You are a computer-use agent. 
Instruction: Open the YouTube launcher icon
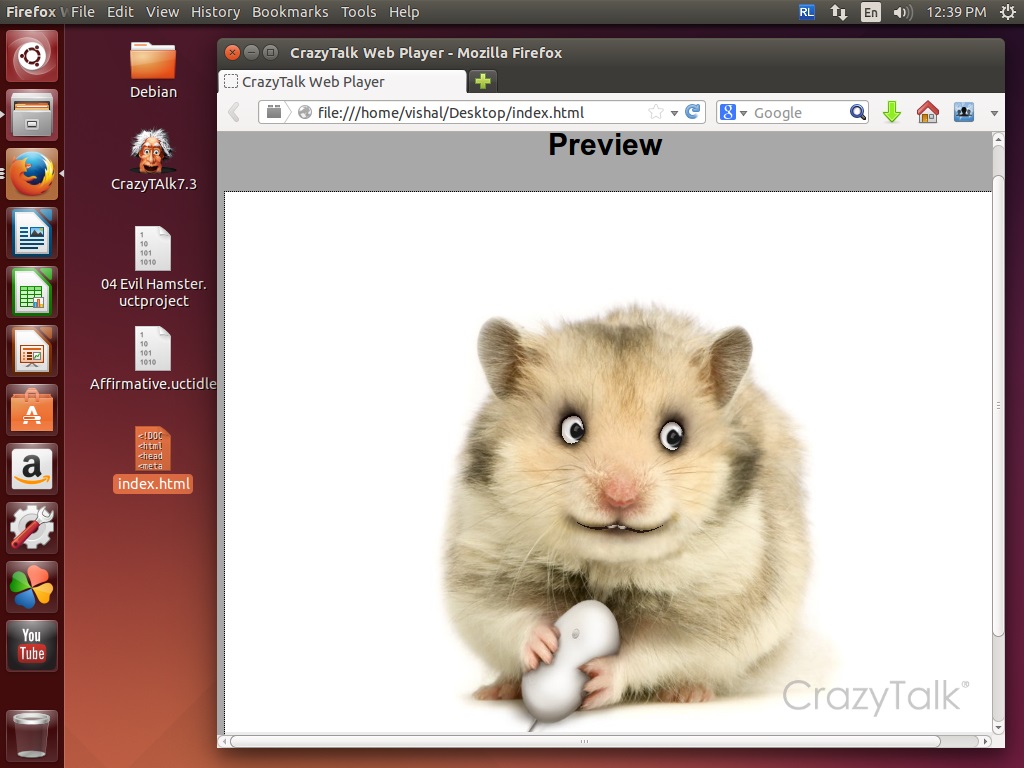click(32, 645)
